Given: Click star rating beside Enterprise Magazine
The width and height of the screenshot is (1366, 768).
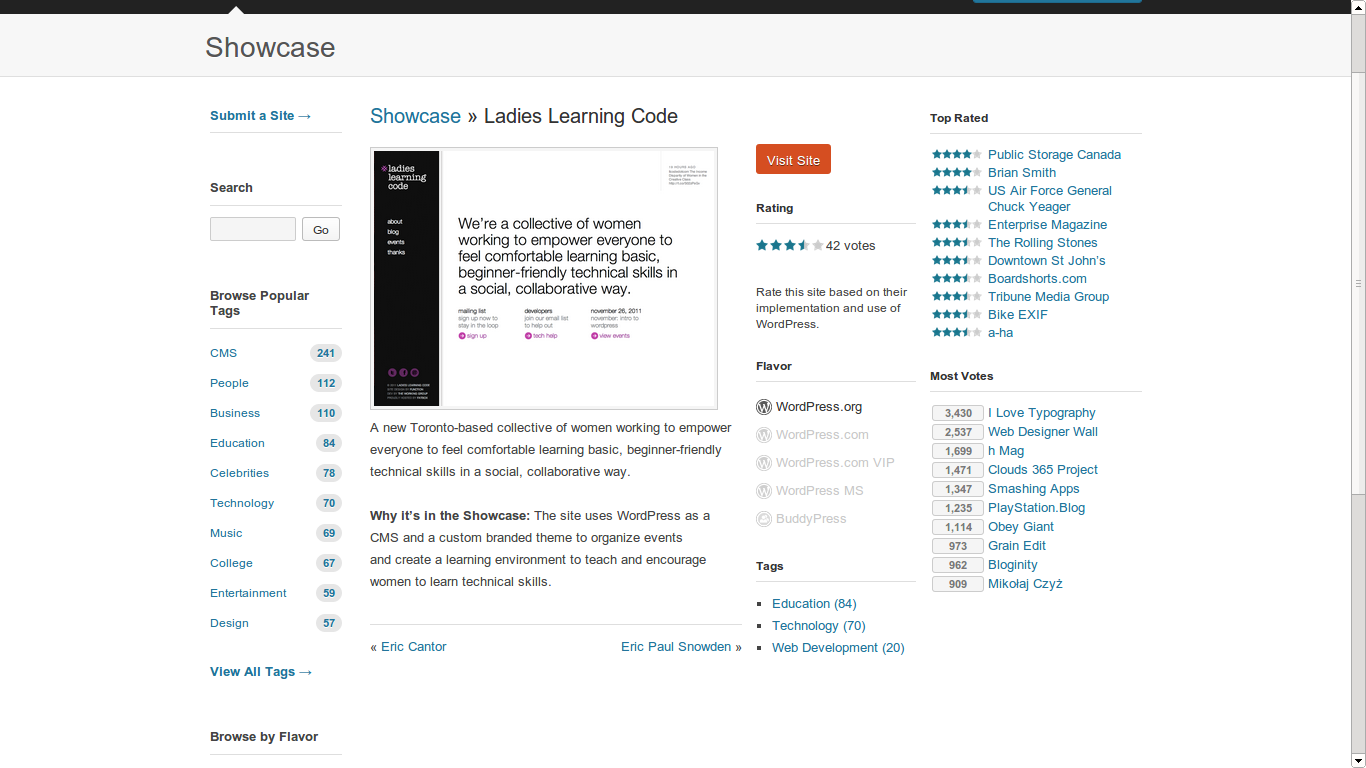Looking at the screenshot, I should tap(957, 224).
